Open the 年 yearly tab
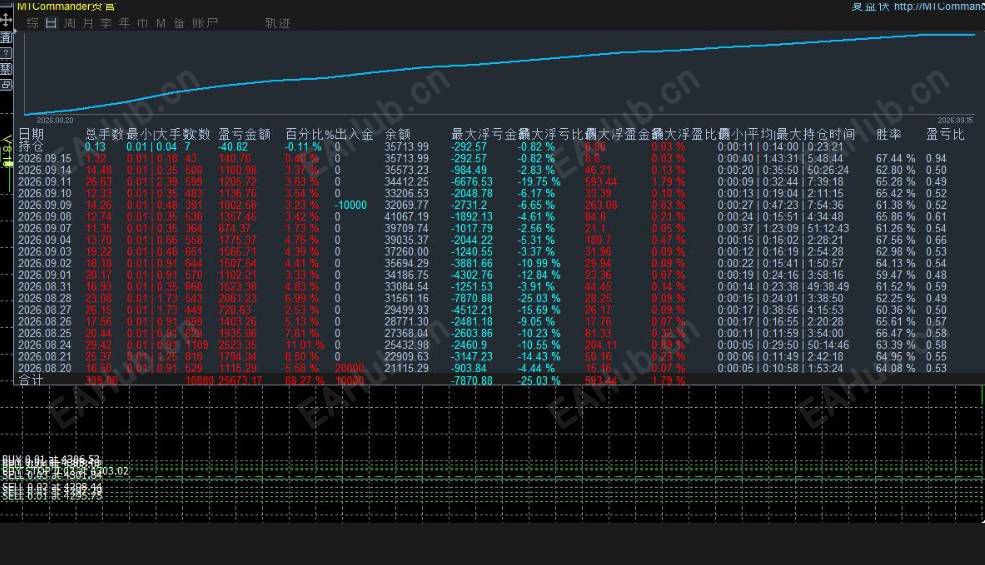 (x=124, y=23)
